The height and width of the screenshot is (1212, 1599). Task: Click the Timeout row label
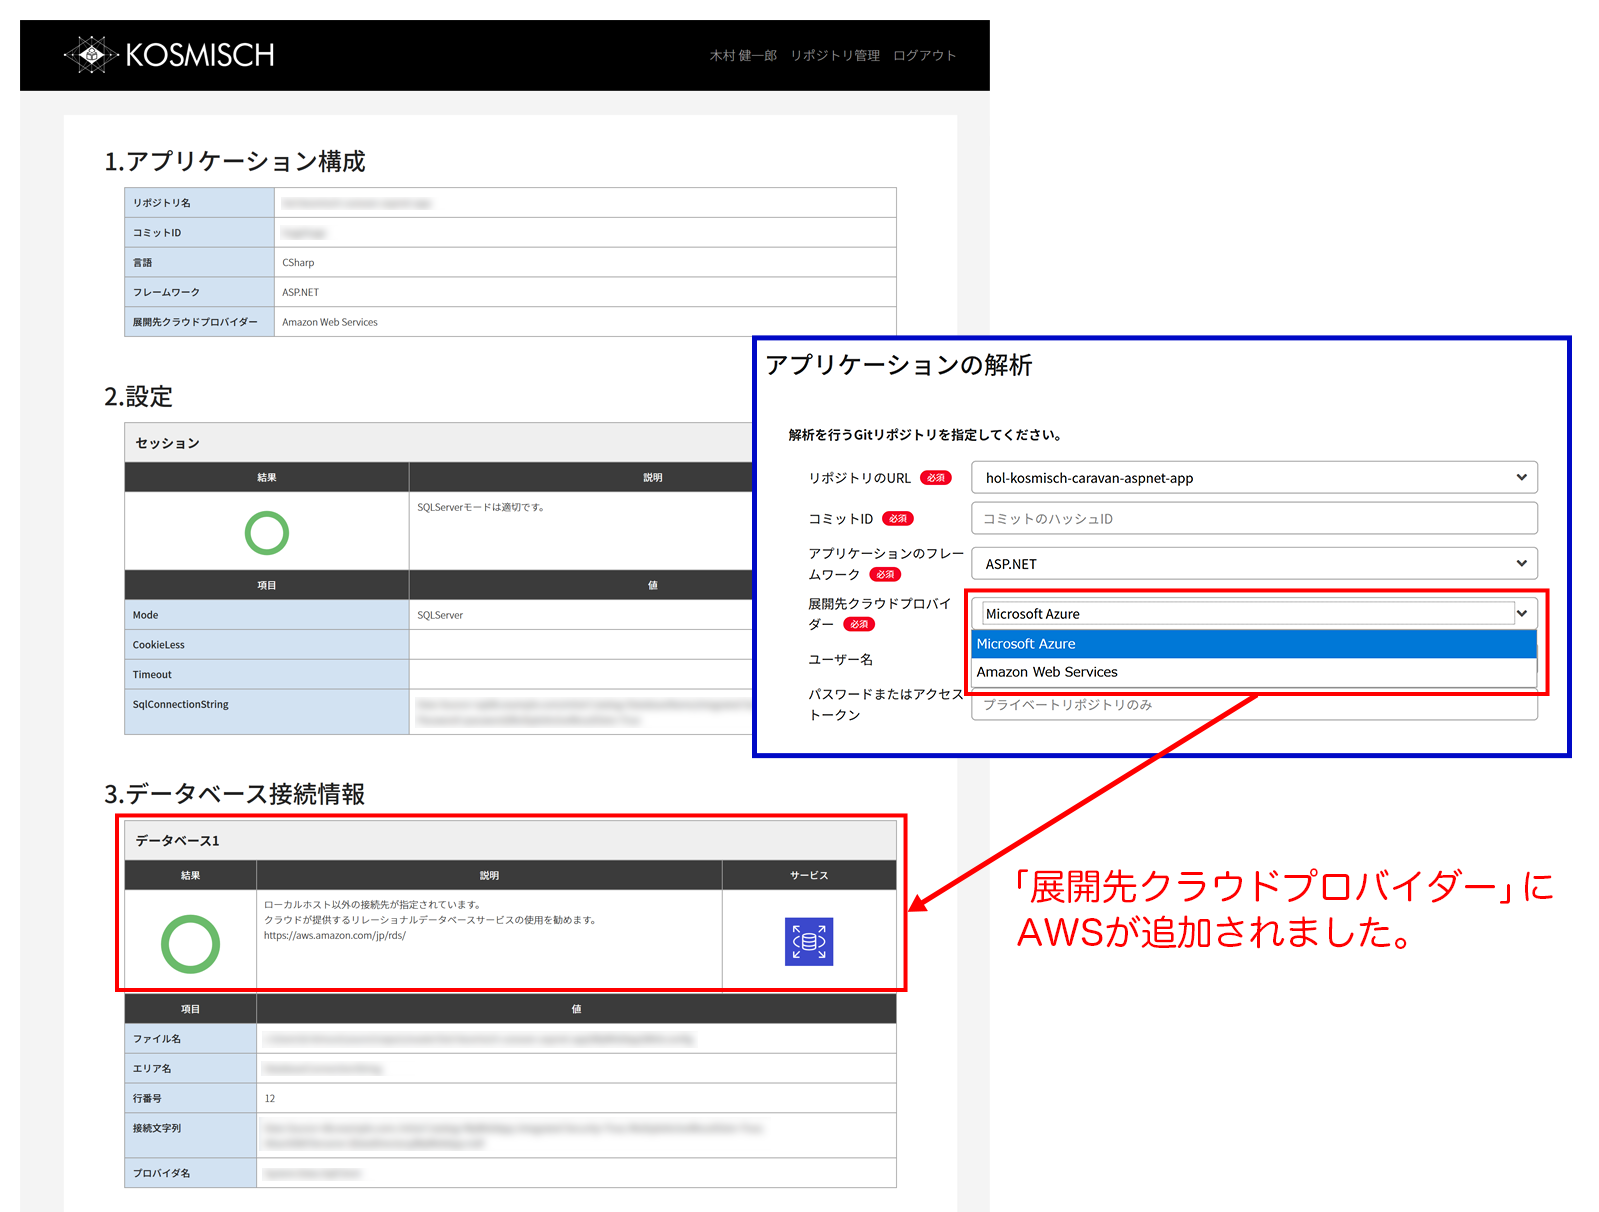[266, 675]
